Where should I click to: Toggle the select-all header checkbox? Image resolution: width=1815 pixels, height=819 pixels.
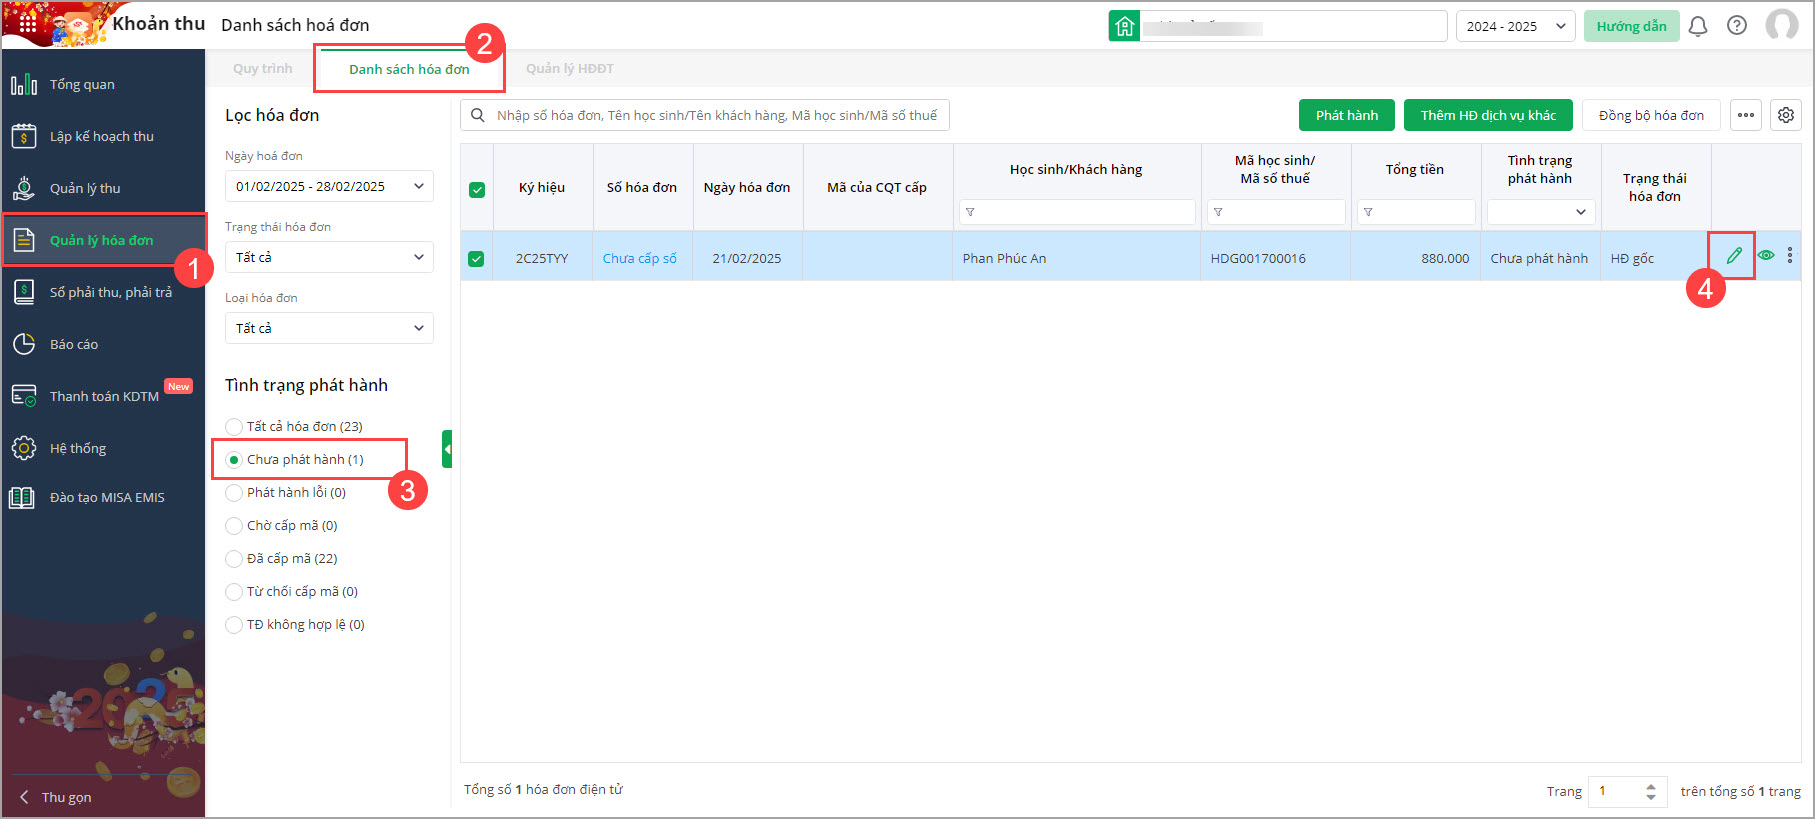pos(477,189)
